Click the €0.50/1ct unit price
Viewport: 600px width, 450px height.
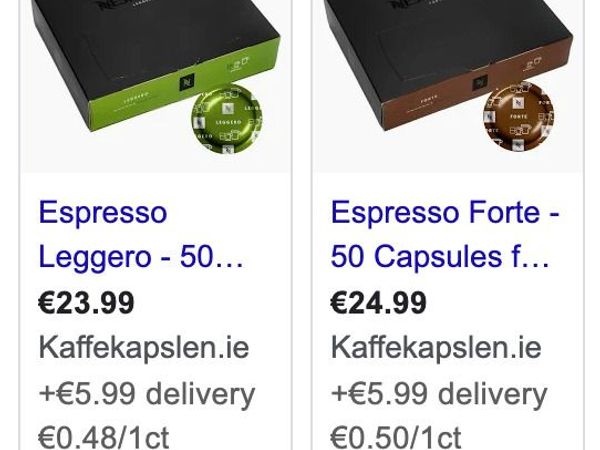pos(396,437)
